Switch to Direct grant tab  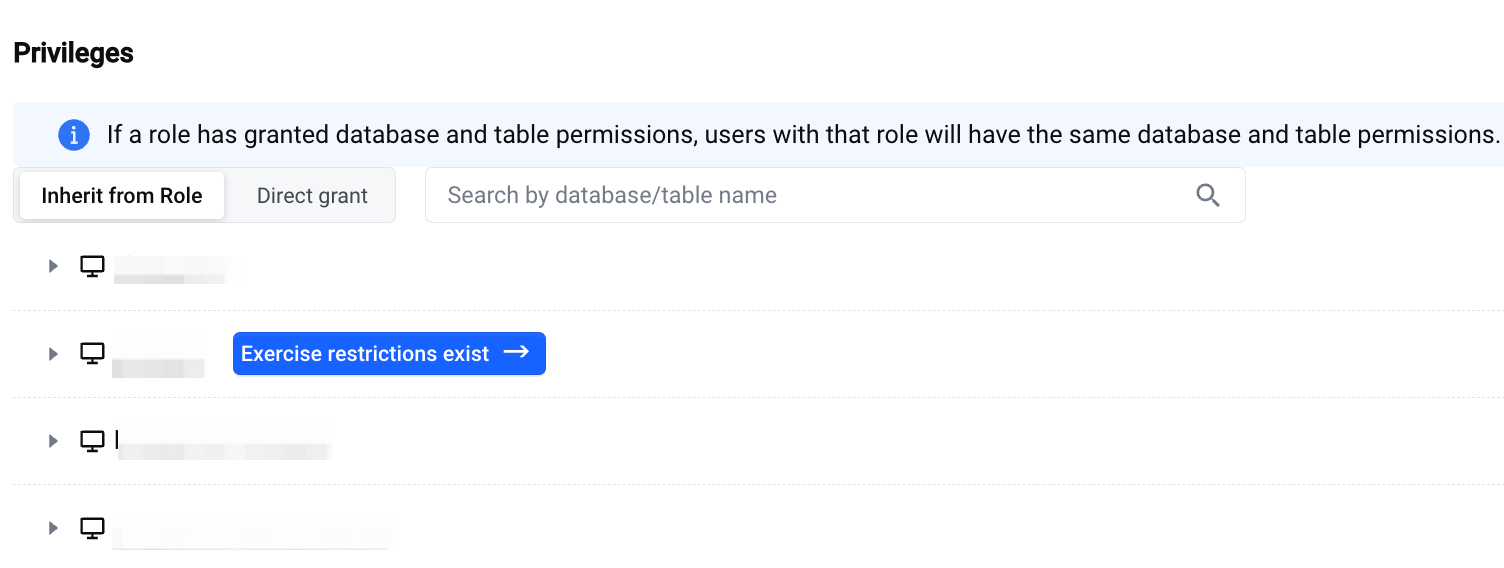[x=312, y=195]
